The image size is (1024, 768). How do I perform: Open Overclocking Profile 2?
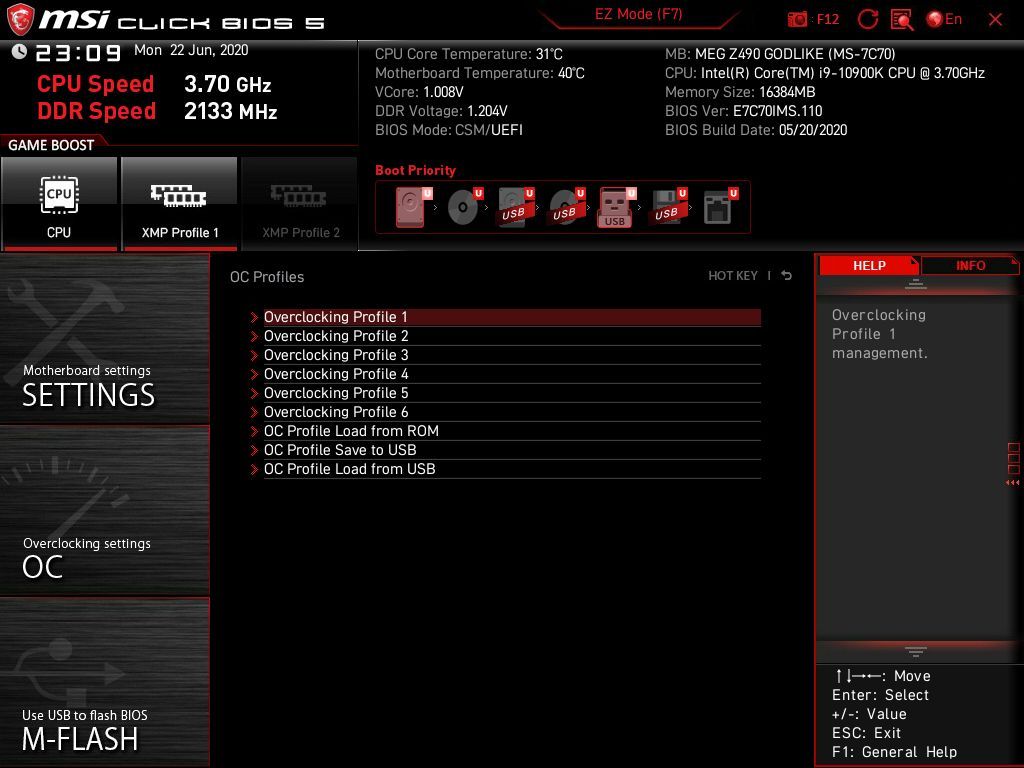click(x=512, y=336)
